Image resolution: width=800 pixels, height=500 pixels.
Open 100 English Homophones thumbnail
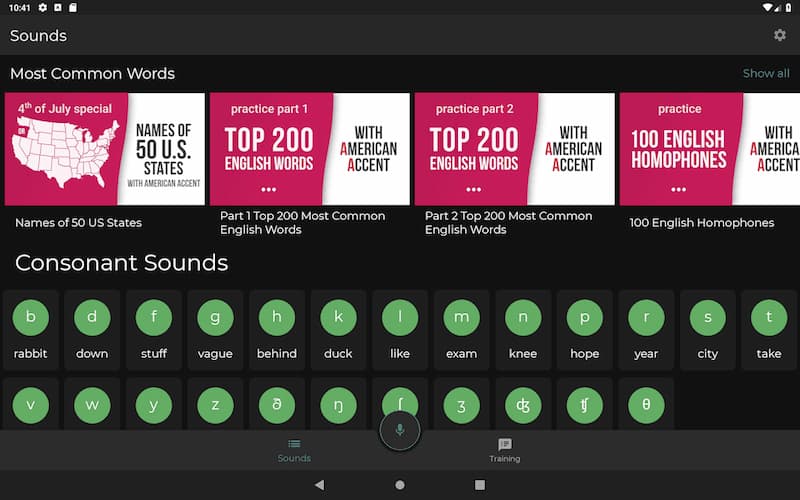click(x=710, y=149)
